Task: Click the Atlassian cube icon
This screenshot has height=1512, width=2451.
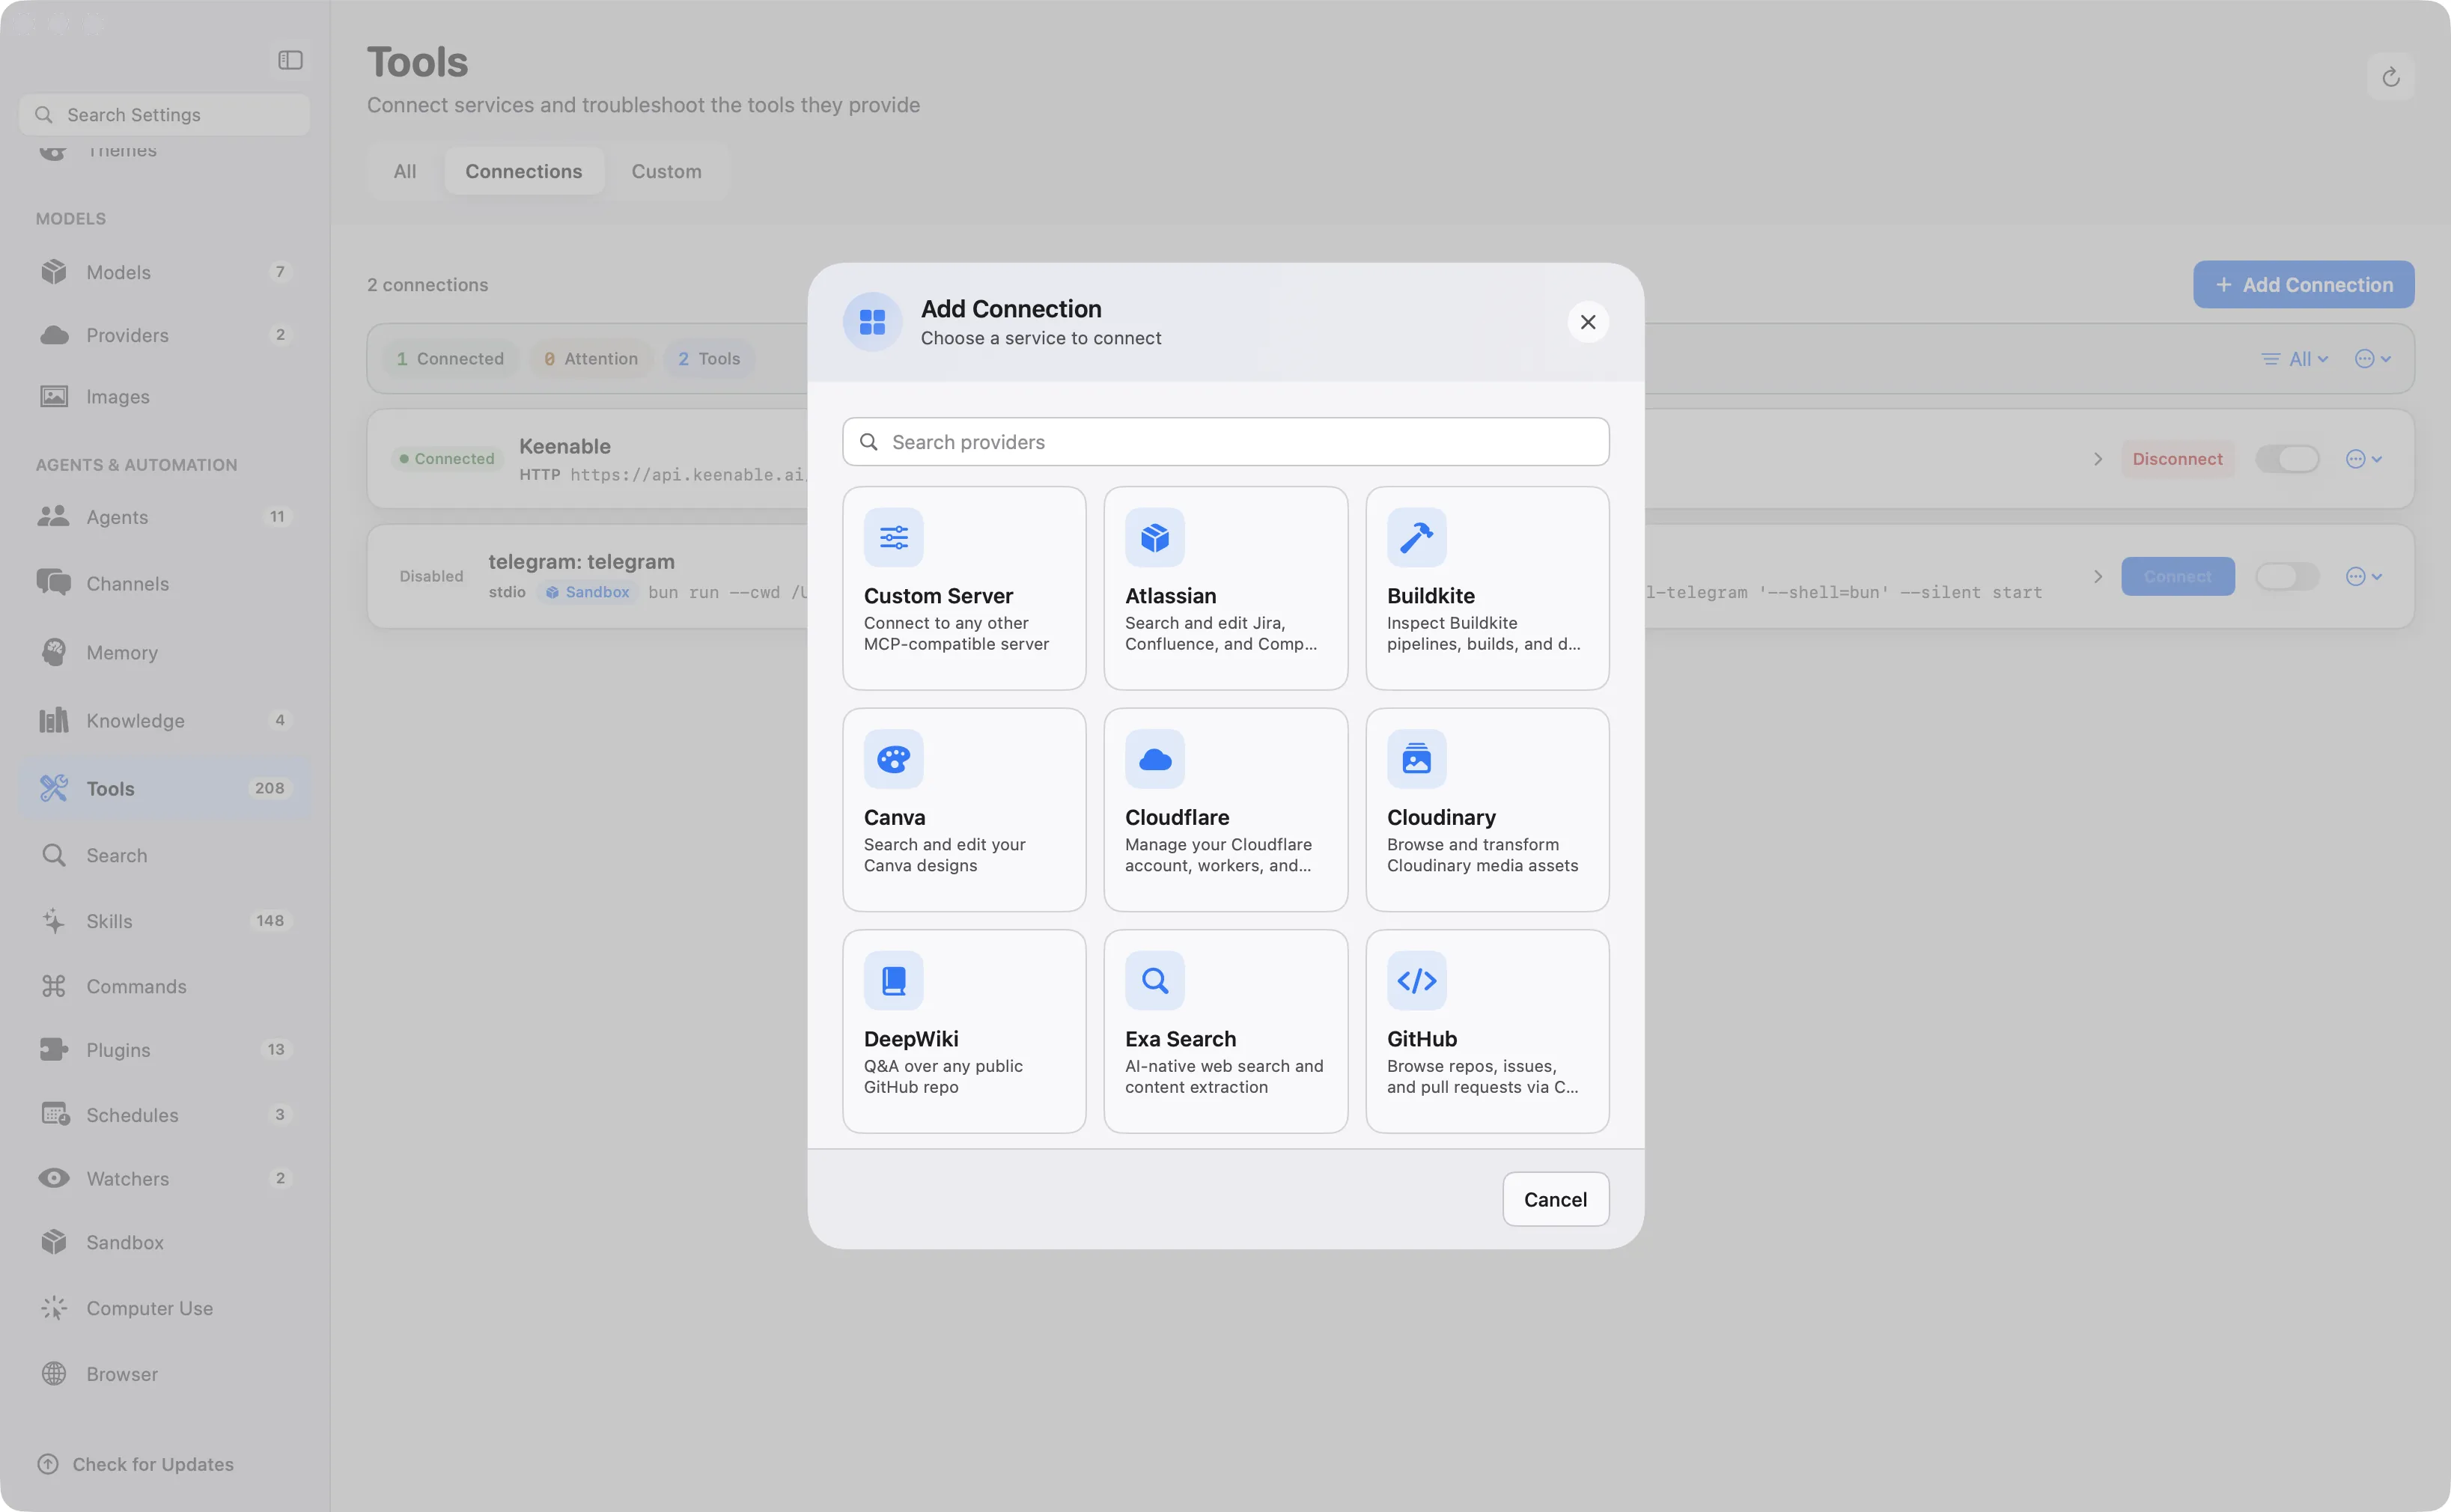Action: (x=1154, y=537)
